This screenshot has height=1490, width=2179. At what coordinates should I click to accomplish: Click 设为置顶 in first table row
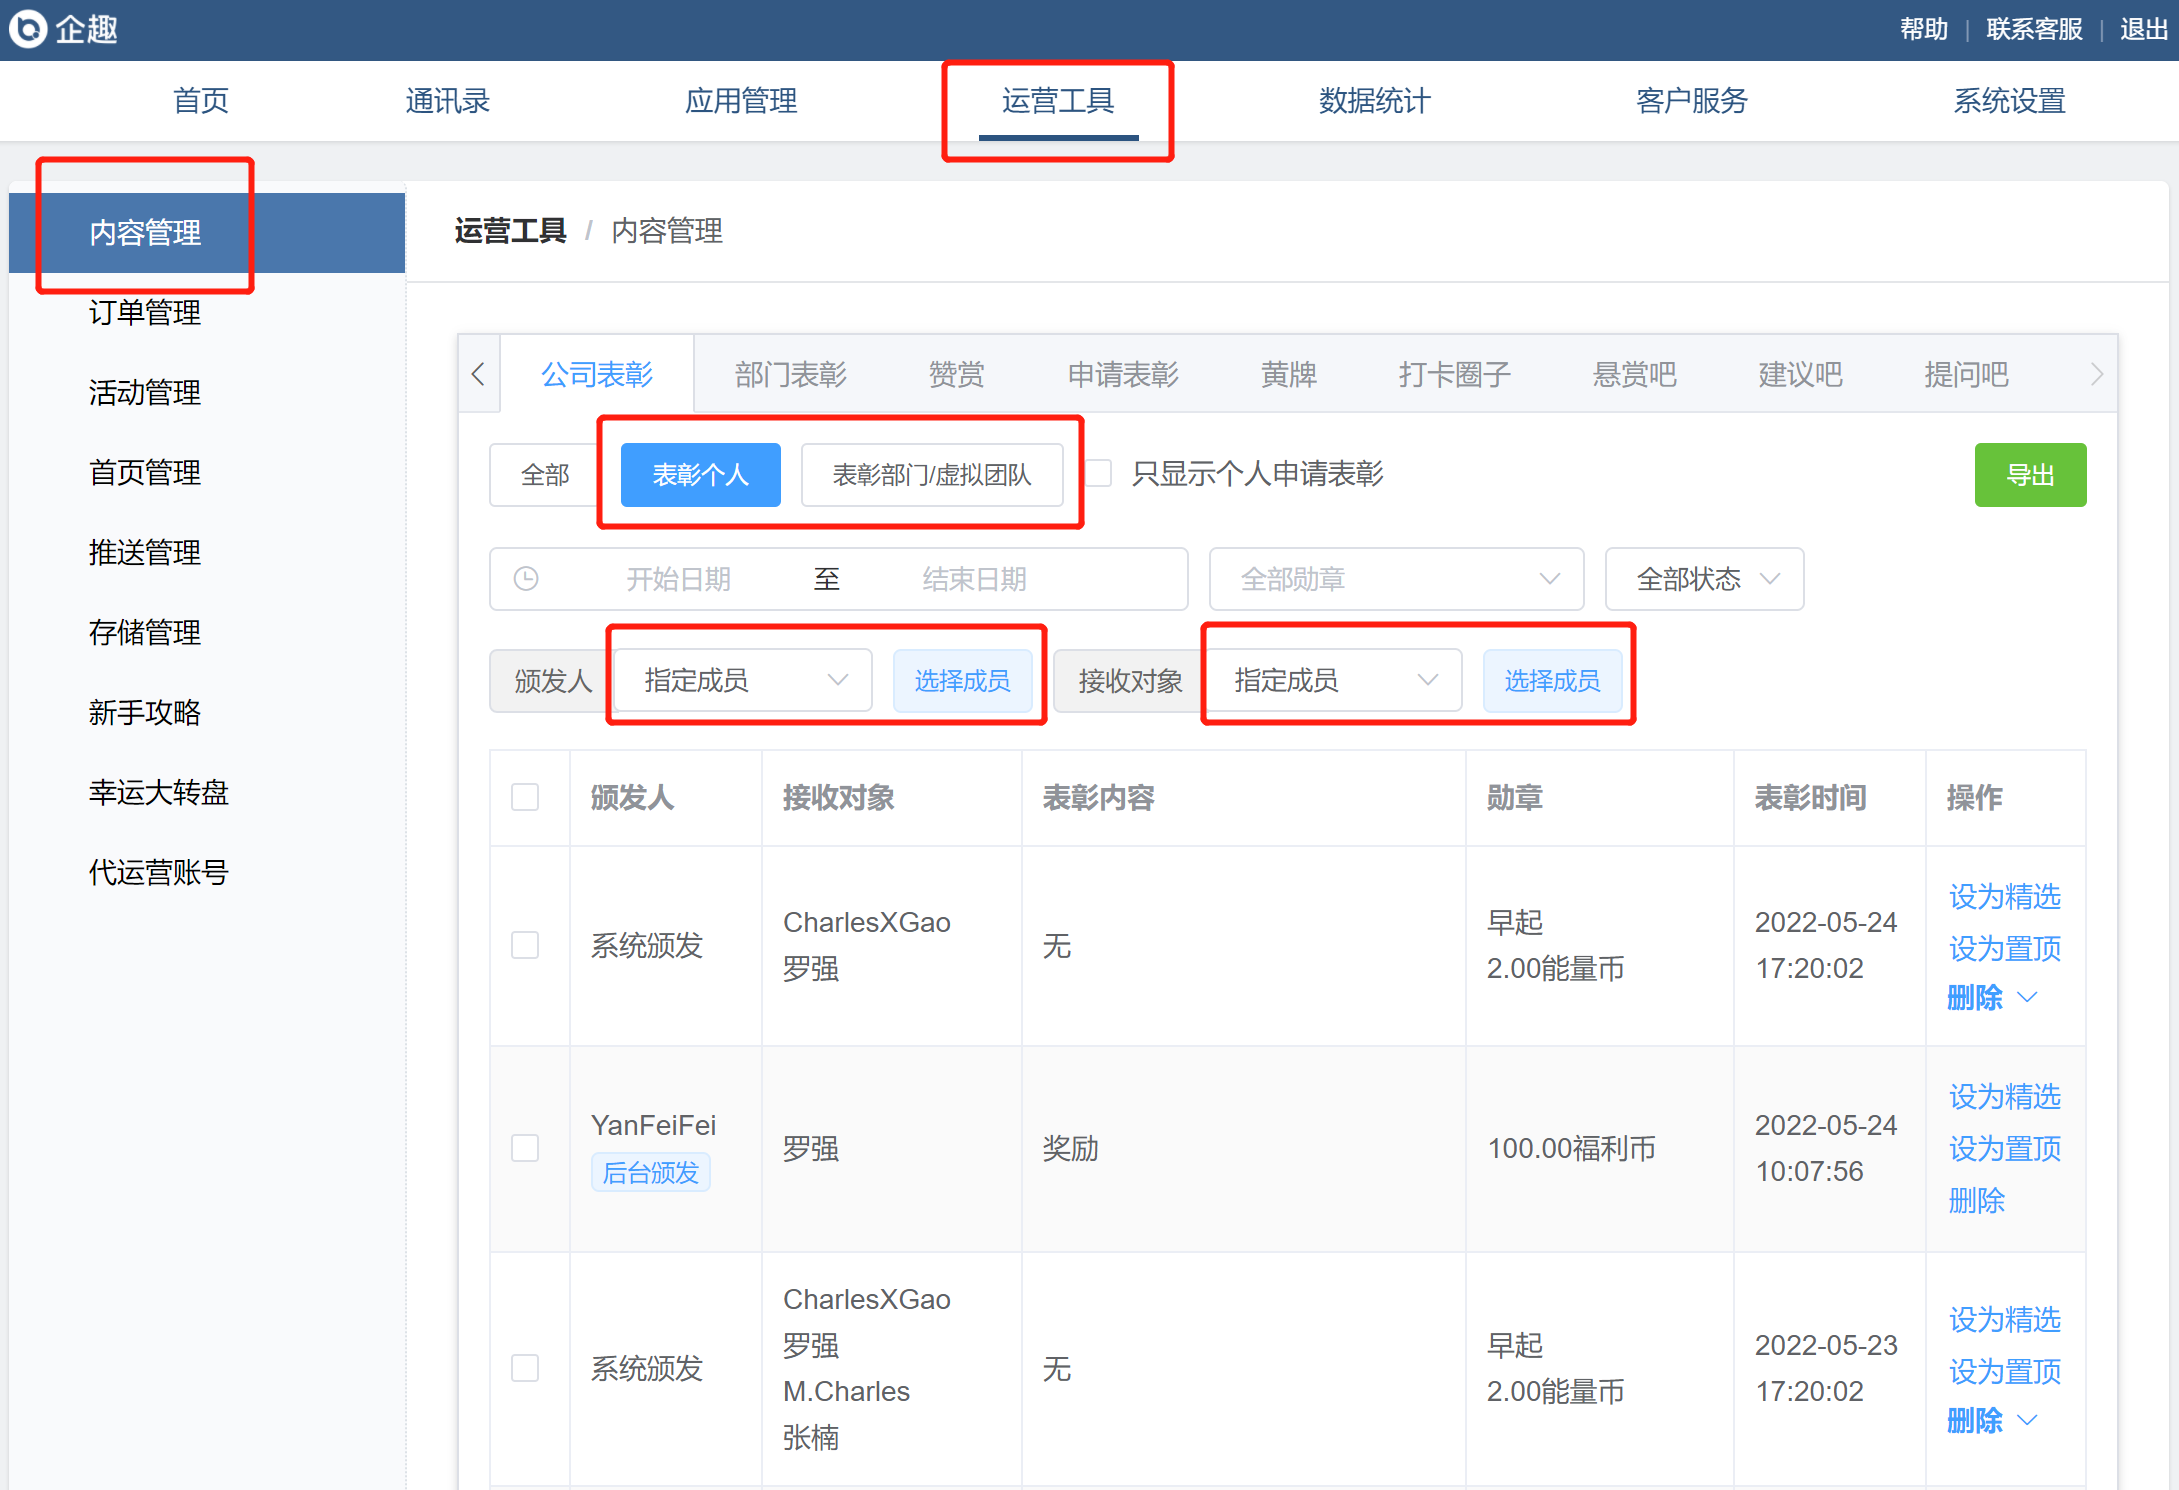tap(2005, 947)
